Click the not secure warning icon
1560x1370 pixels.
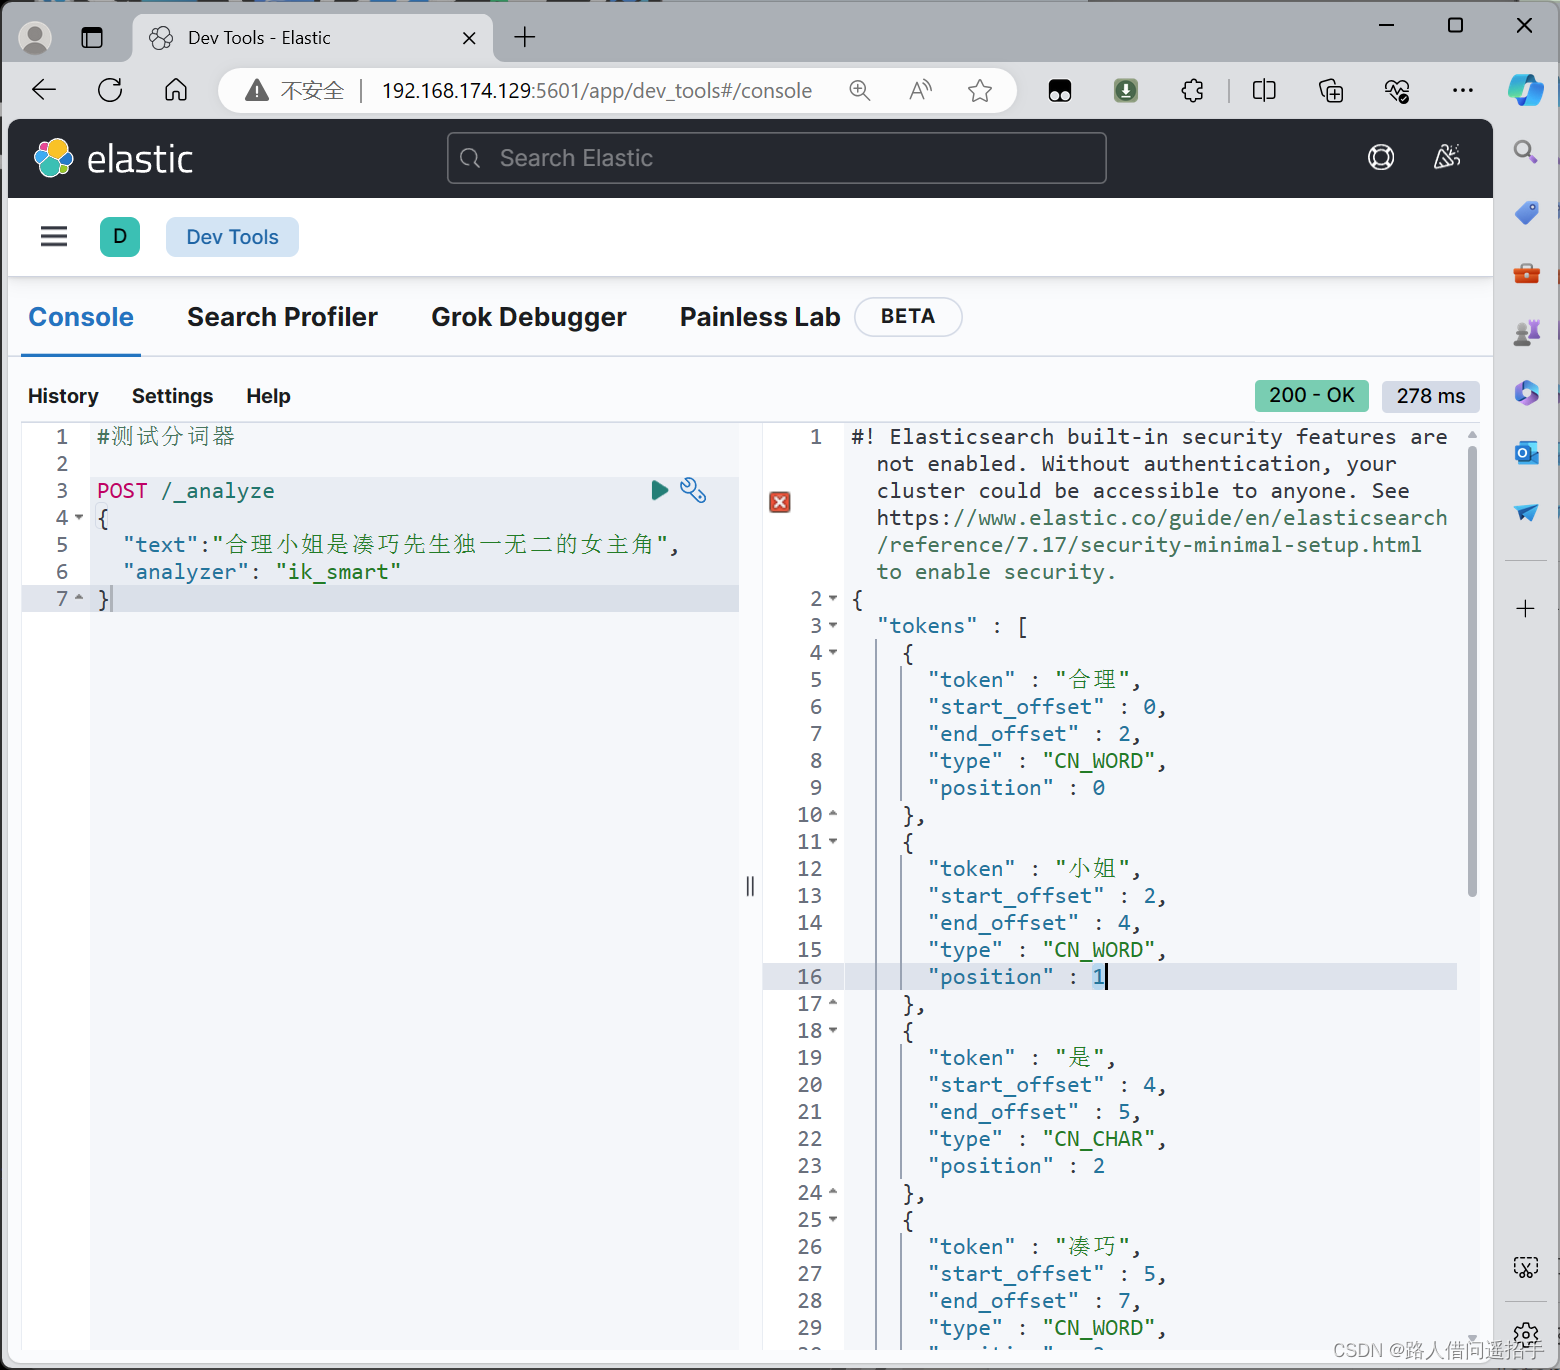257,91
